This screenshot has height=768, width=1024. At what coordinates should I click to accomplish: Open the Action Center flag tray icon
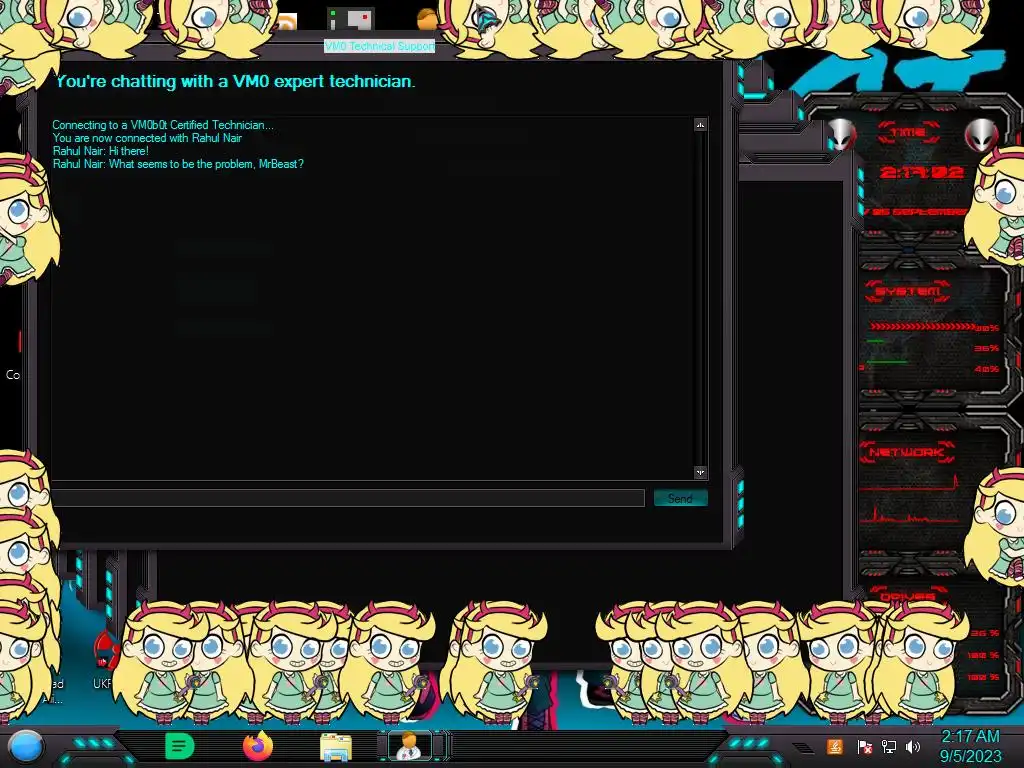[865, 747]
